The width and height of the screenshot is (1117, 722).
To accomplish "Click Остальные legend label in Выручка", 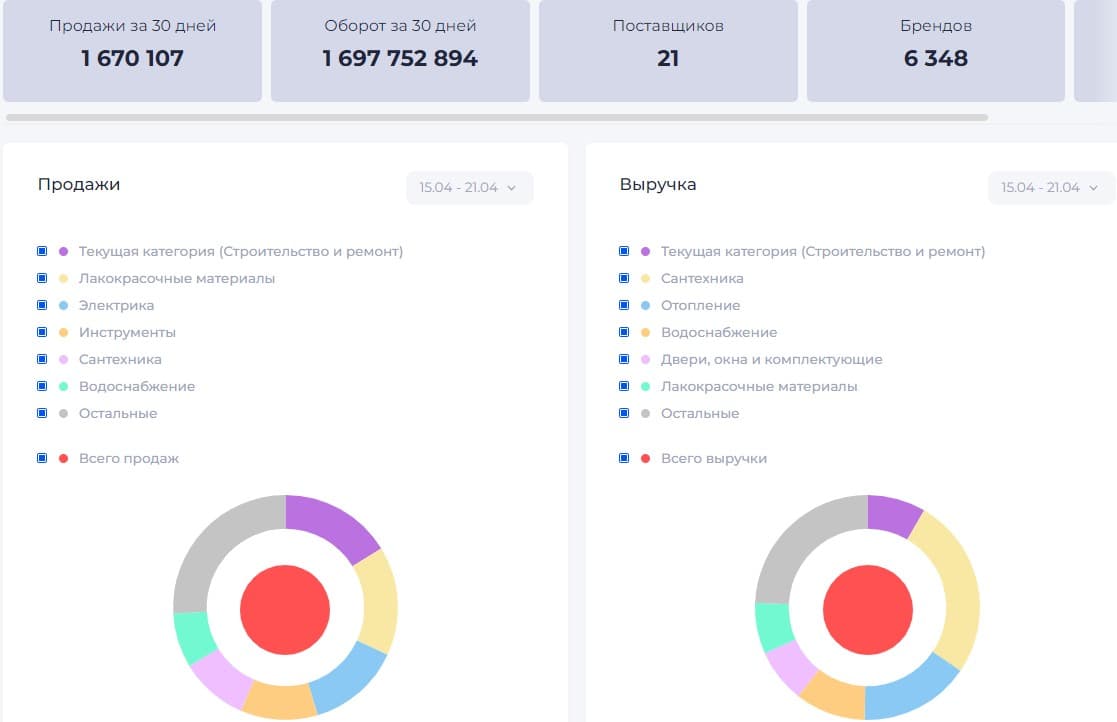I will point(700,414).
